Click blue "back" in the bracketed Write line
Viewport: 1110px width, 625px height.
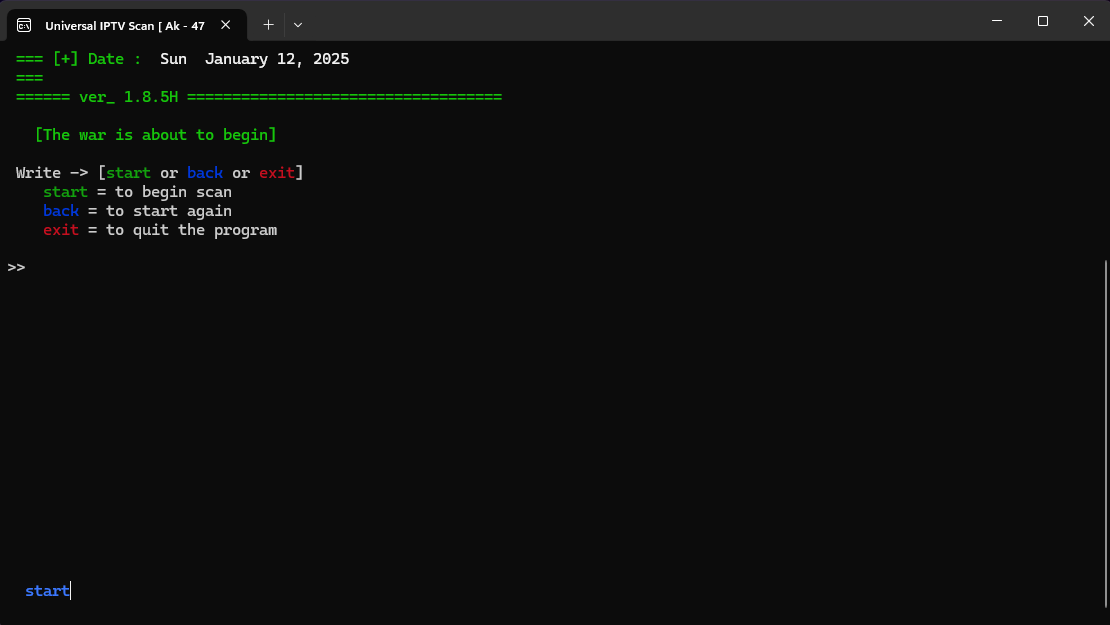pos(205,173)
